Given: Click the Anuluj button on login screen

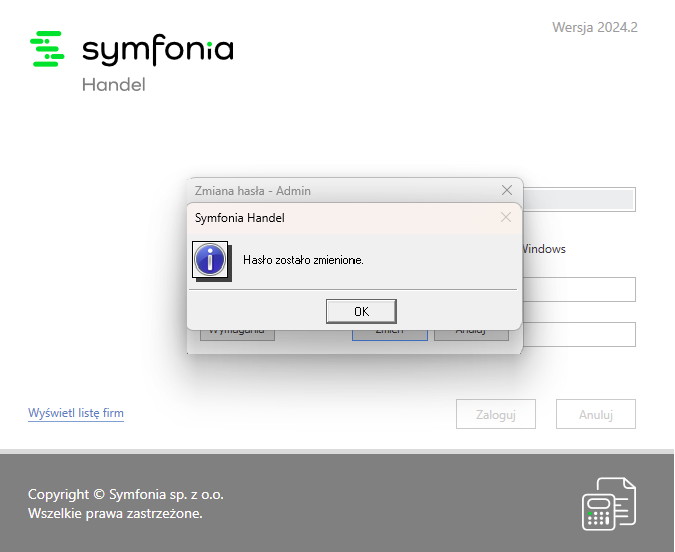Looking at the screenshot, I should (596, 414).
